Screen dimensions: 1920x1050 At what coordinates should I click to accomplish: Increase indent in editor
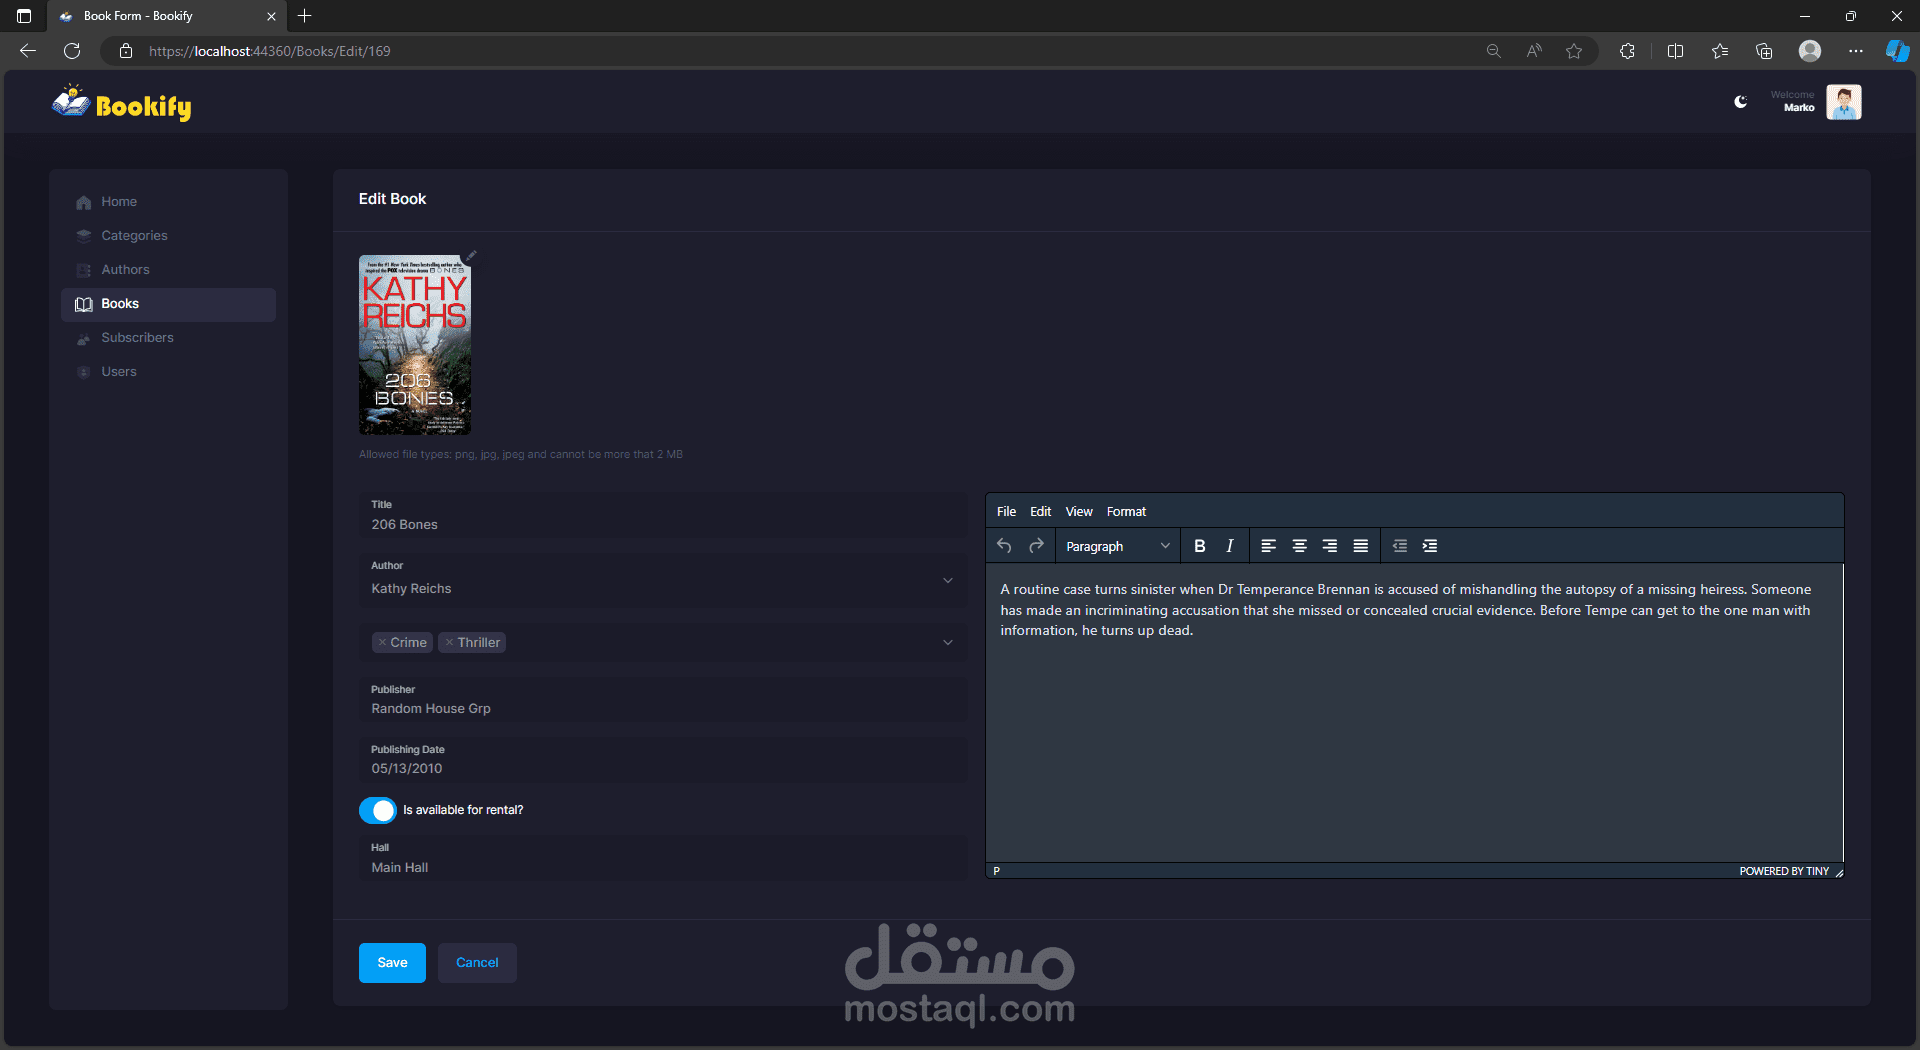[x=1430, y=546]
